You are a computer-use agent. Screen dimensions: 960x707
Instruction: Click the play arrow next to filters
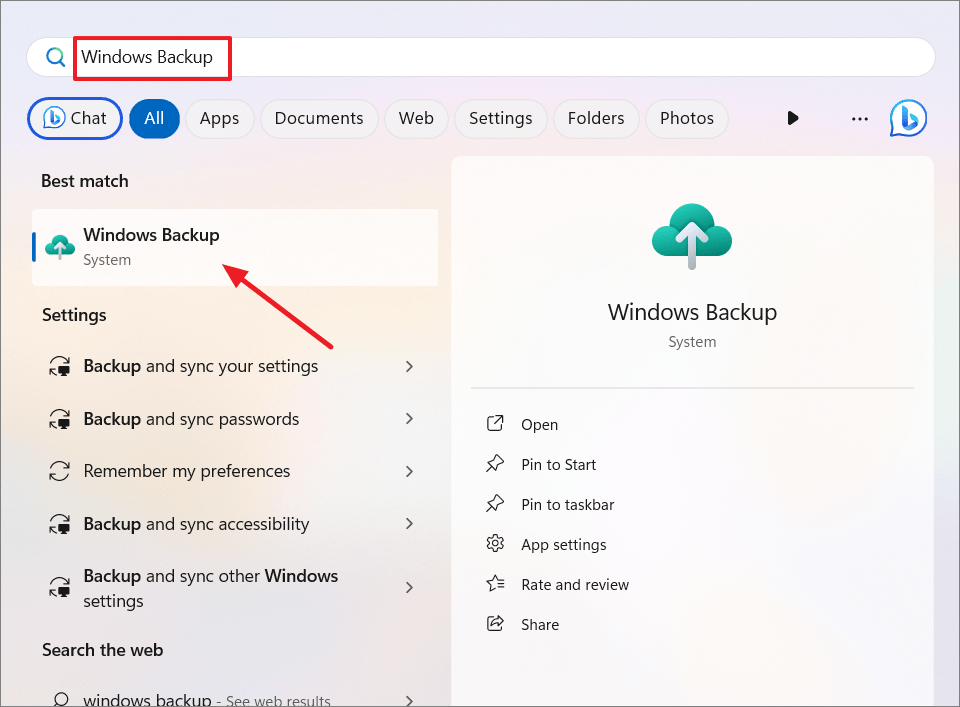coord(793,118)
